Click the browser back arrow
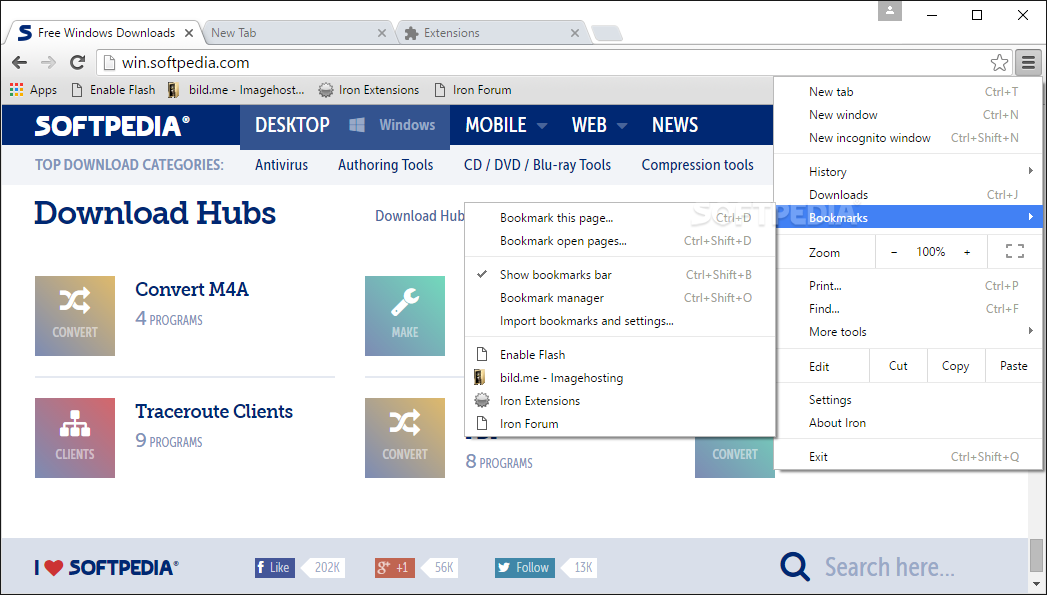The height and width of the screenshot is (595, 1047). point(19,63)
